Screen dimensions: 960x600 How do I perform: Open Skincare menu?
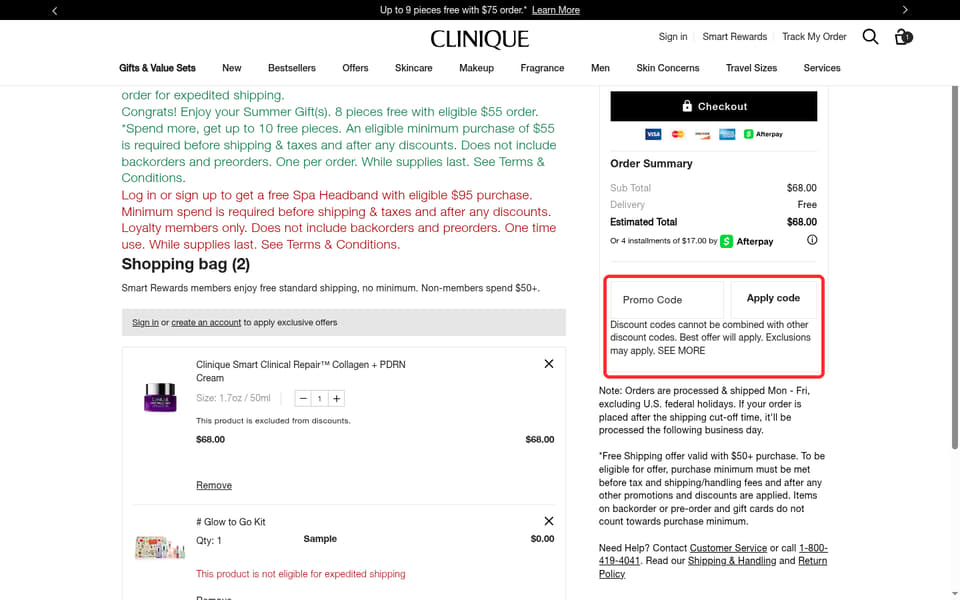click(413, 68)
